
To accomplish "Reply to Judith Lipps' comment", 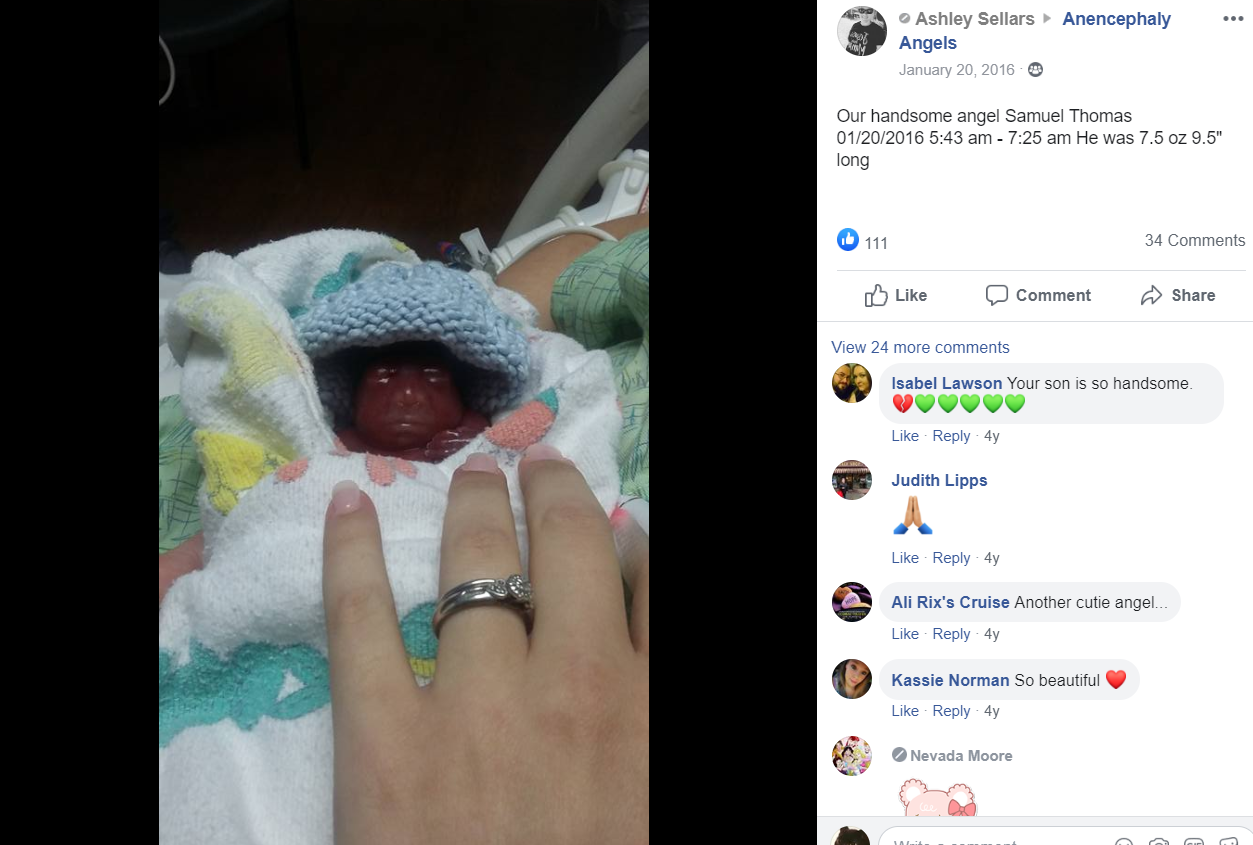I will (x=951, y=558).
